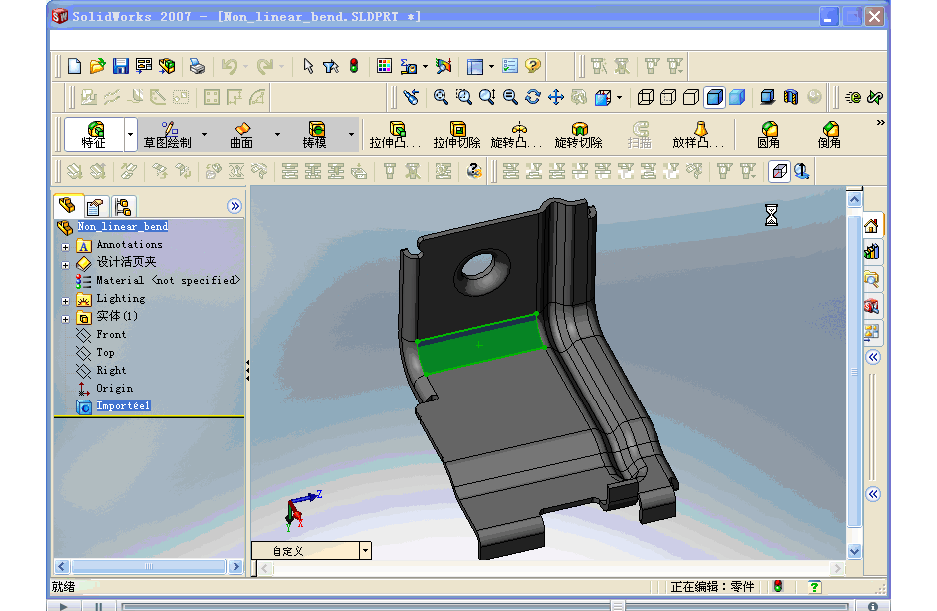This screenshot has height=611, width=937.
Task: Switch to PropertyManager tab
Action: [94, 207]
